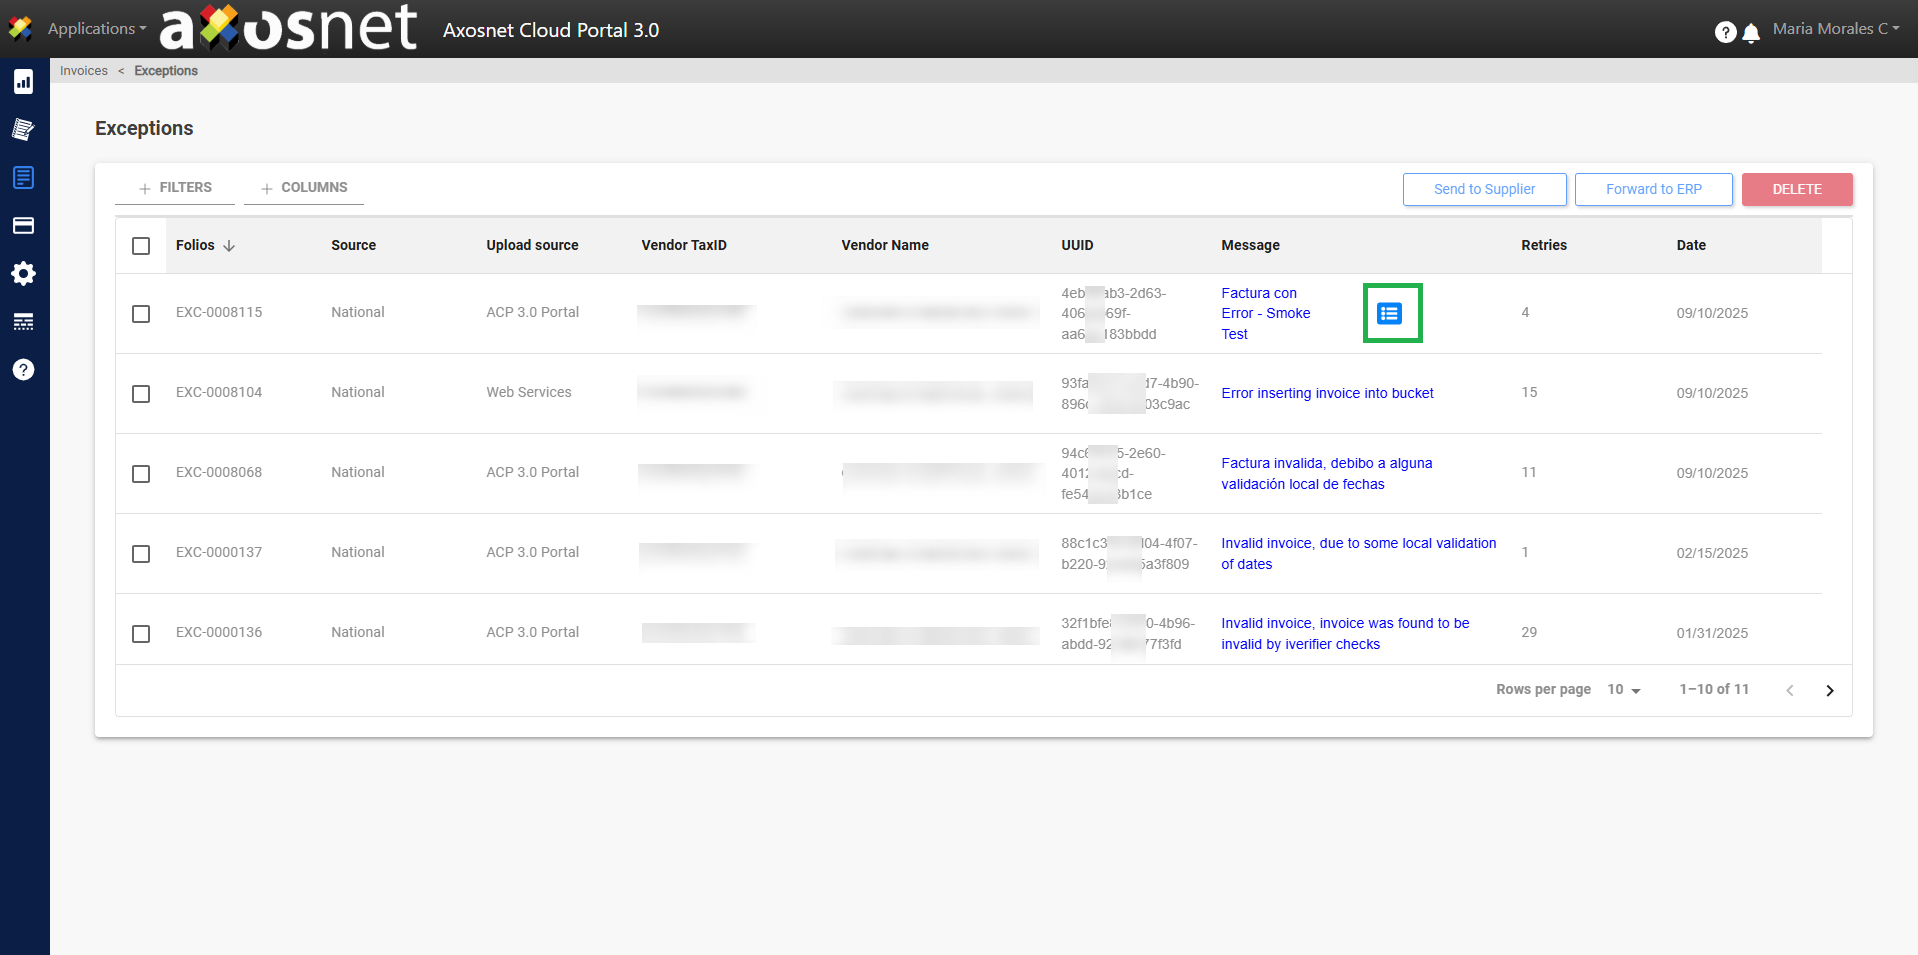The height and width of the screenshot is (955, 1918).
Task: Open the rows per page dropdown
Action: click(1624, 690)
